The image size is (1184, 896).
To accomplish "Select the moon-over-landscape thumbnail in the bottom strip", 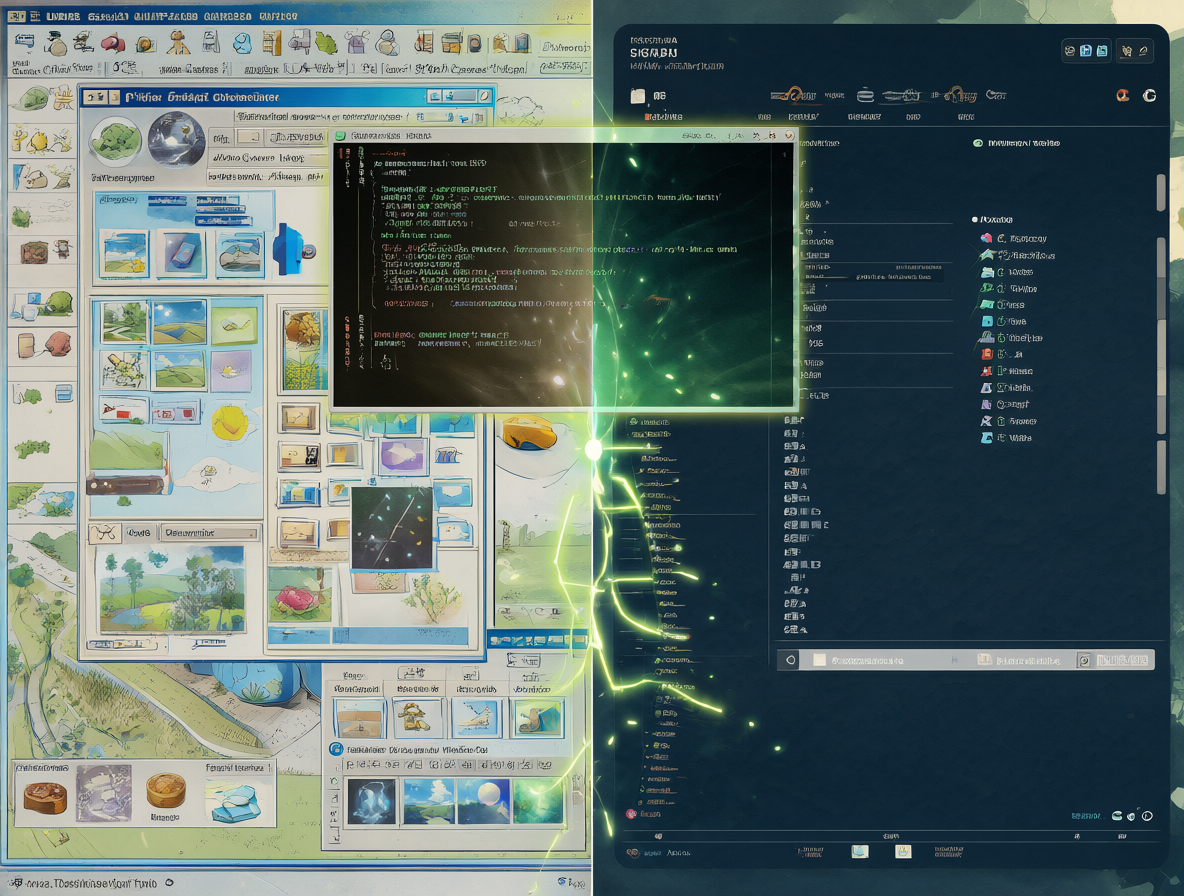I will point(483,801).
